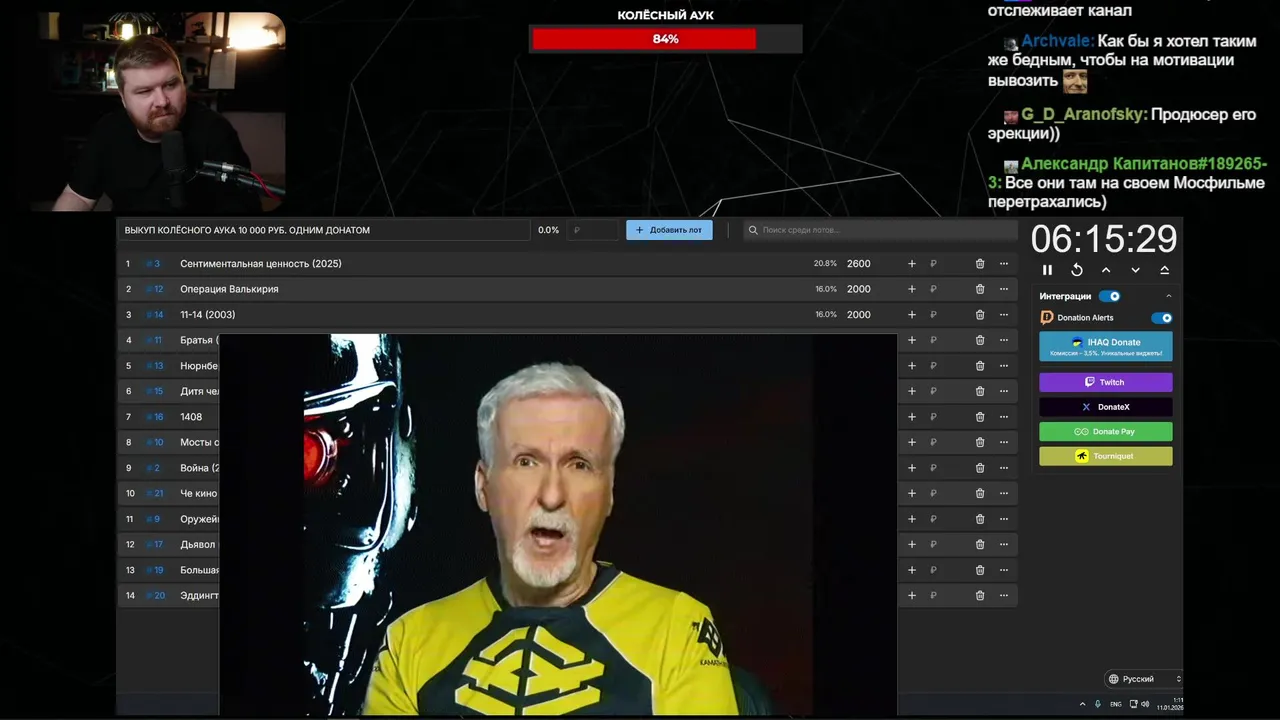Connect the DonateX integration

[x=1106, y=407]
